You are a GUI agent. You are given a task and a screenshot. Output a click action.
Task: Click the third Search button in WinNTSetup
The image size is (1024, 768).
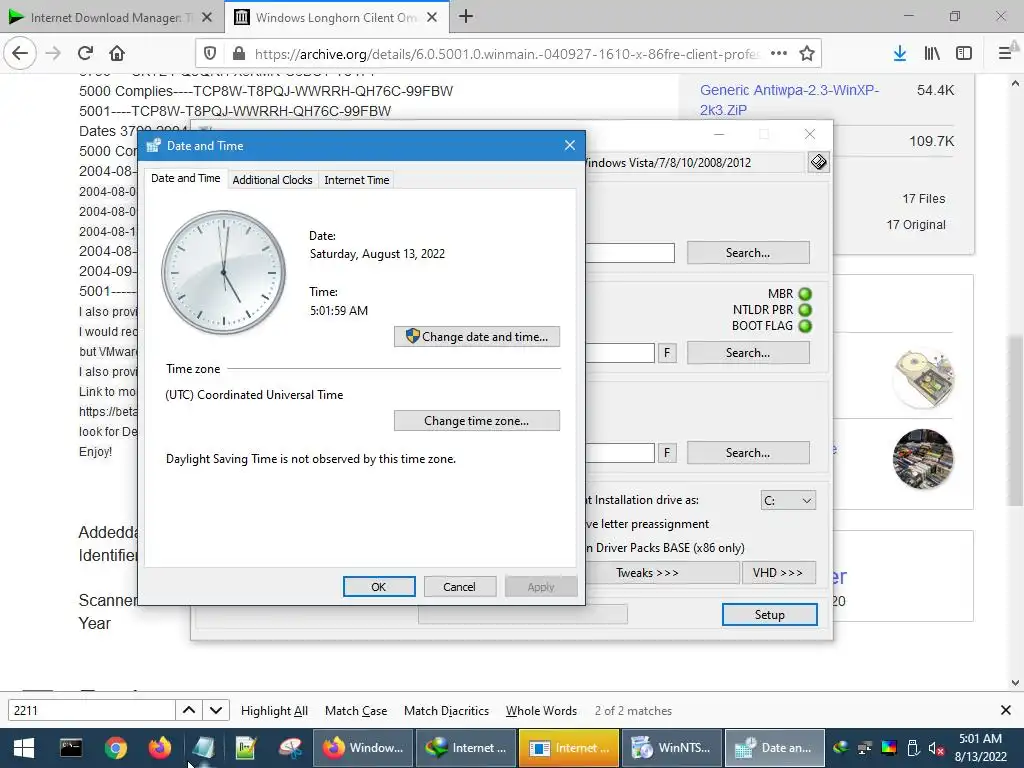[x=748, y=453]
